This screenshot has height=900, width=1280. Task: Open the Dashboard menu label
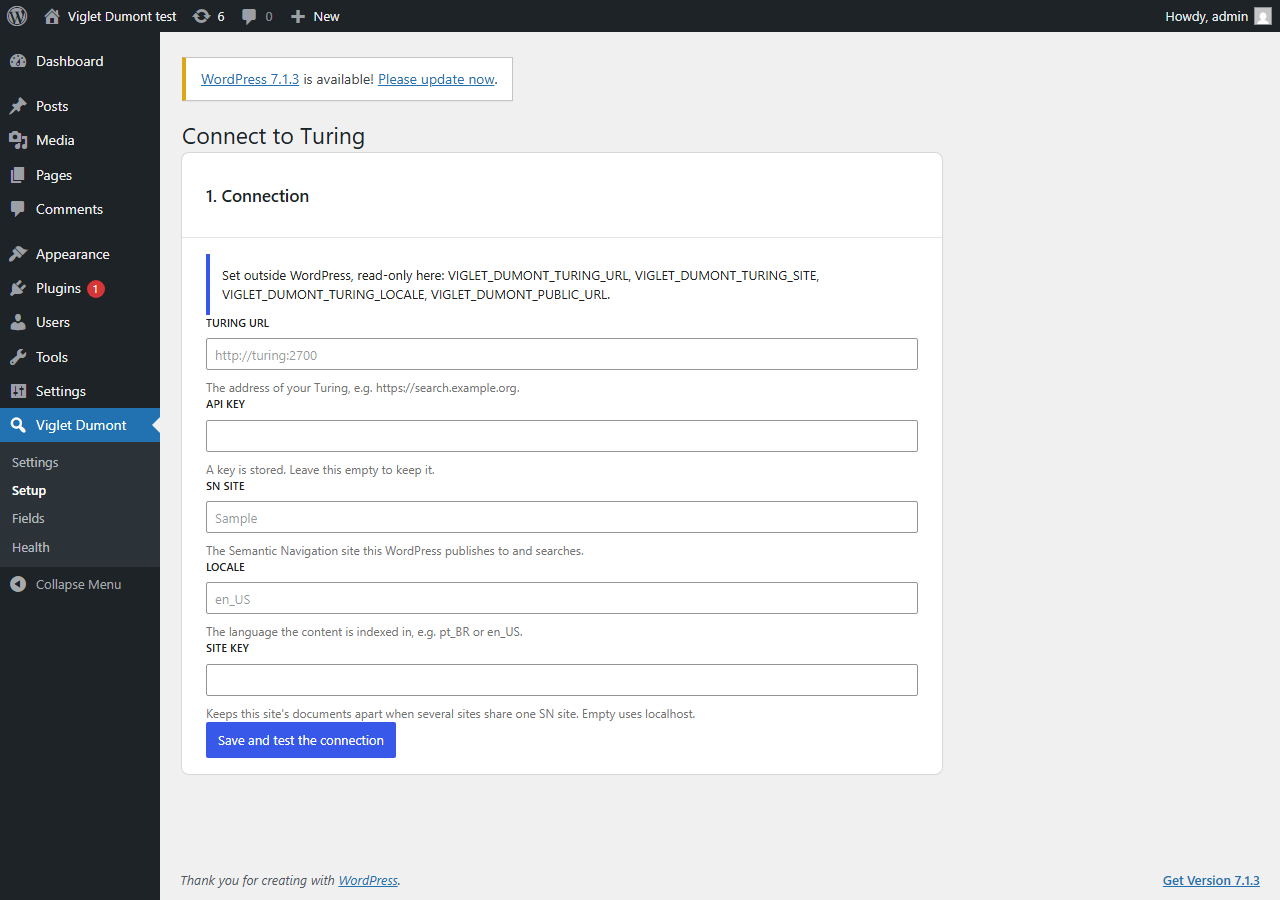[x=70, y=61]
